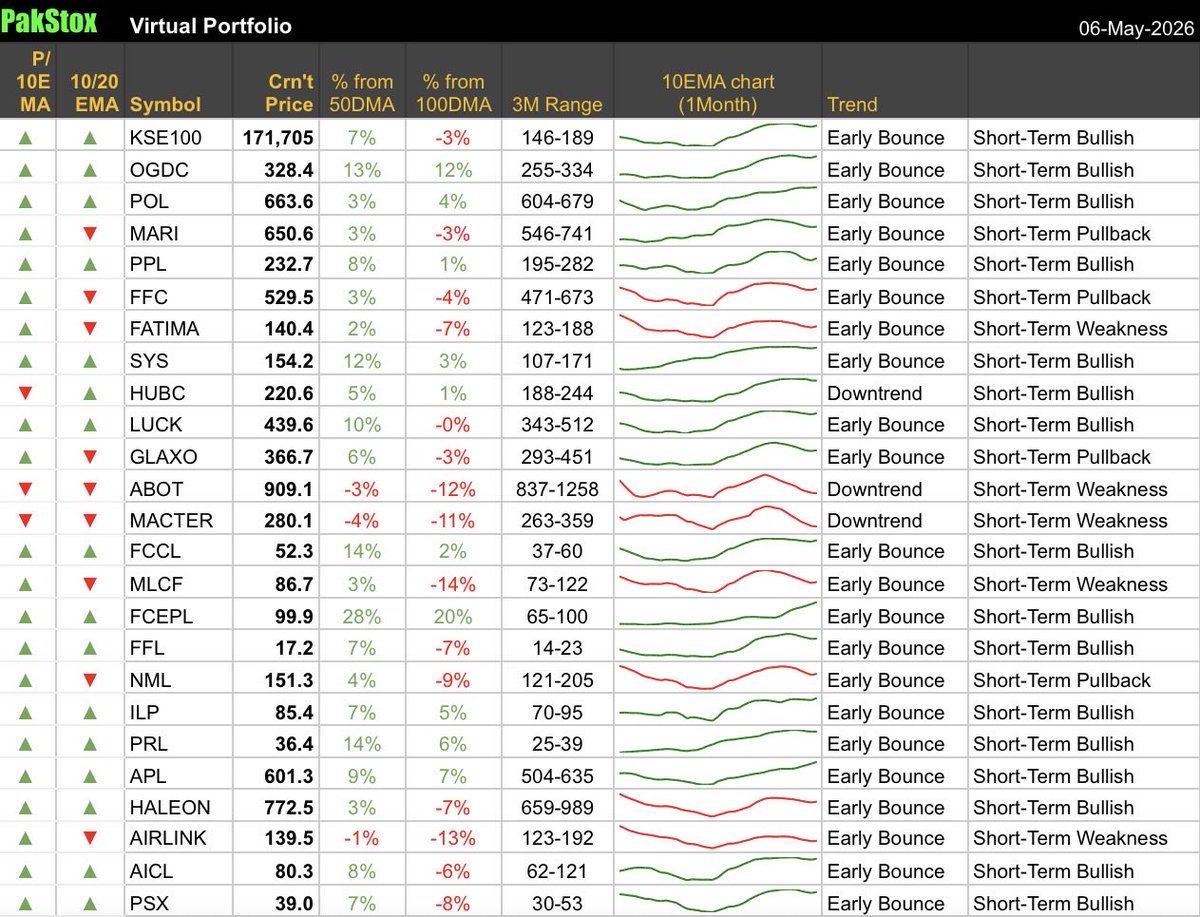The image size is (1200, 917).
Task: Select ABOT's P/10EMA red down arrow
Action: (x=25, y=489)
